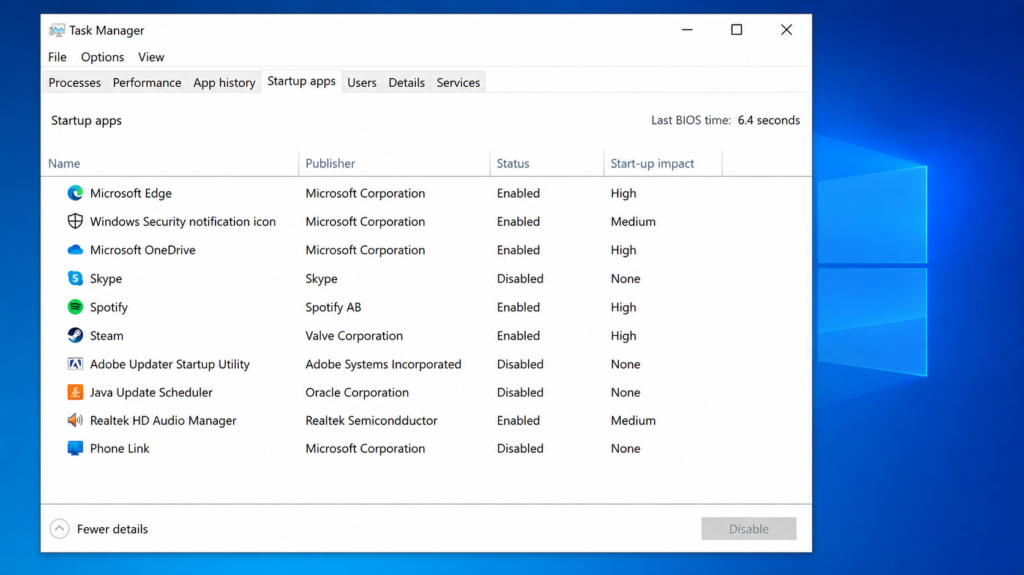
Task: Collapse view with Fewer details arrow
Action: pyautogui.click(x=59, y=529)
